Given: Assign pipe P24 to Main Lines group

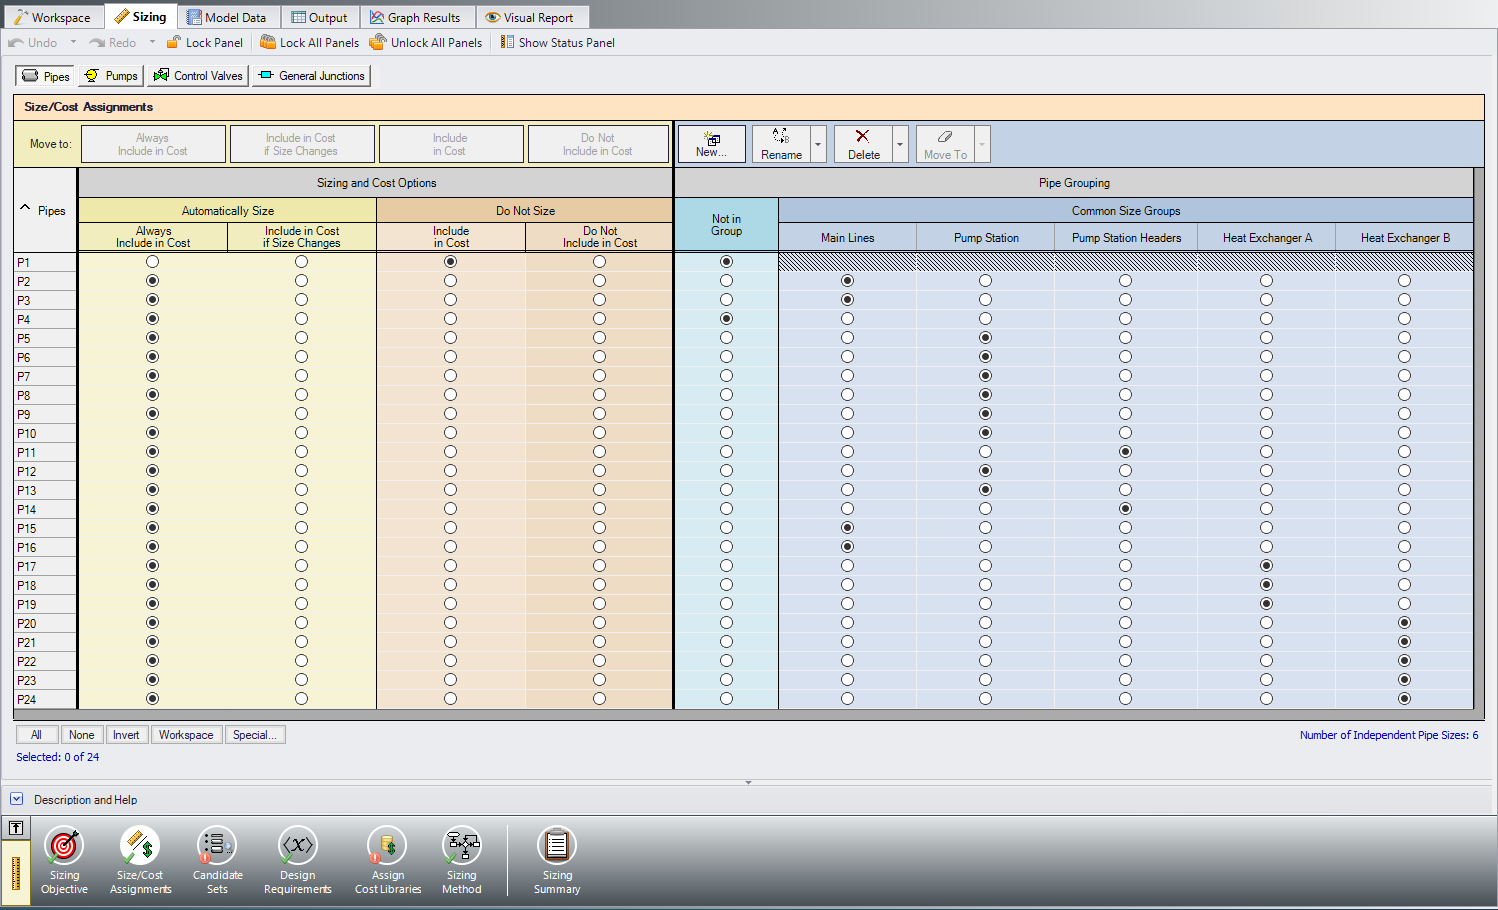Looking at the screenshot, I should (x=847, y=699).
